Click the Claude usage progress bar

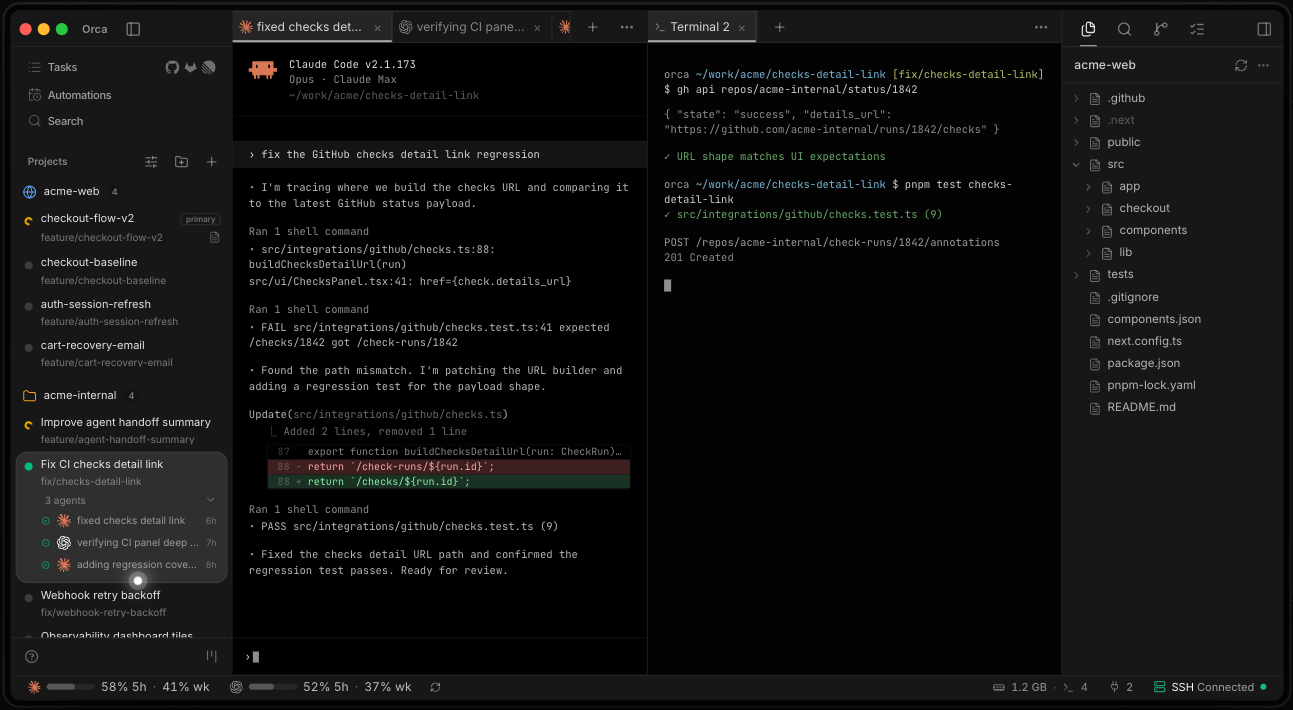pyautogui.click(x=70, y=687)
